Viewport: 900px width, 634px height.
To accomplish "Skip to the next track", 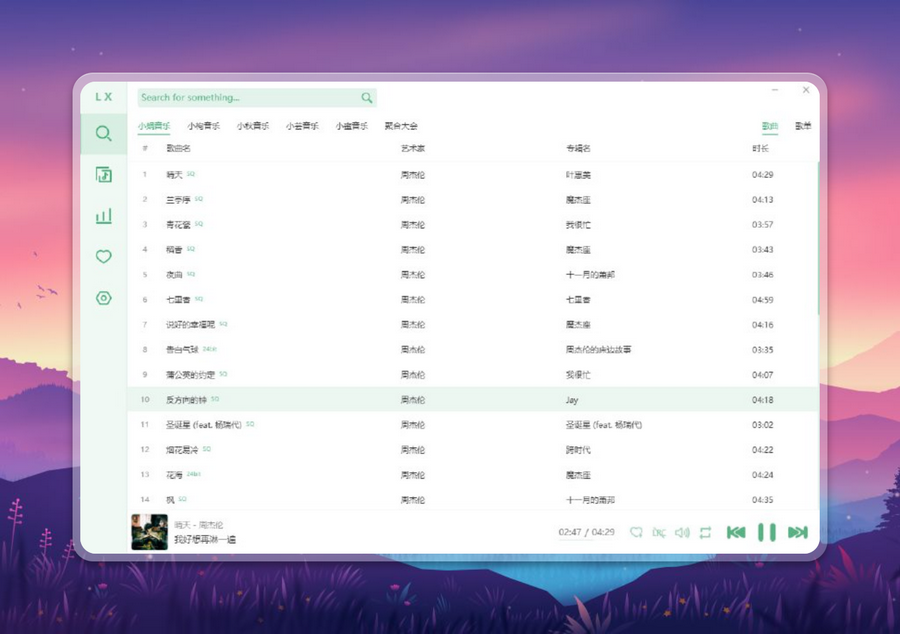I will pos(797,532).
